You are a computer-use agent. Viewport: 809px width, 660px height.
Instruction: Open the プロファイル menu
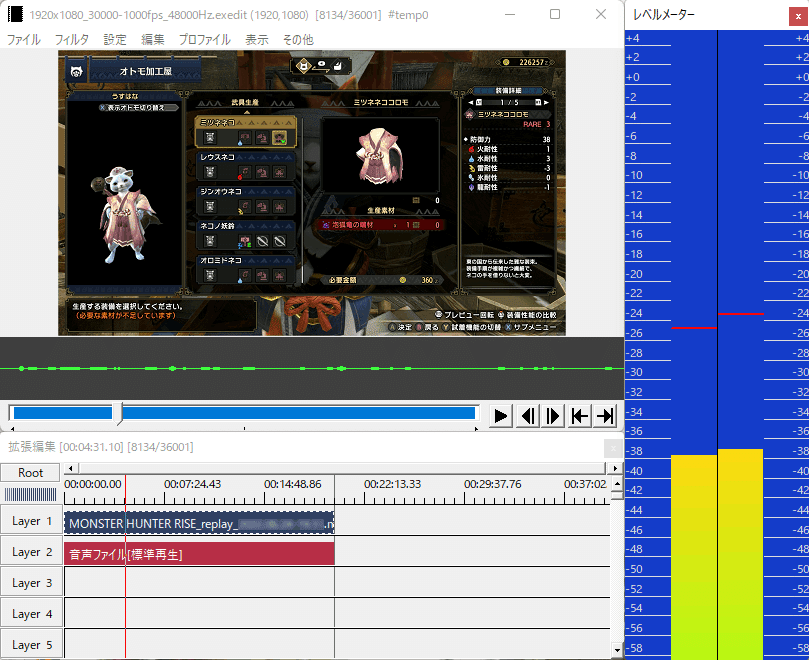204,40
